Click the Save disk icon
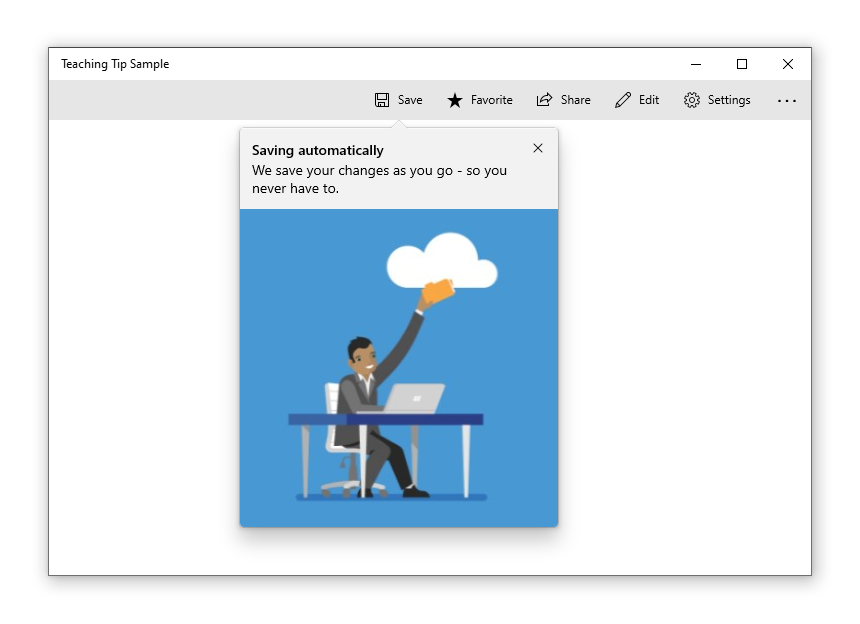The image size is (860, 624). (382, 100)
